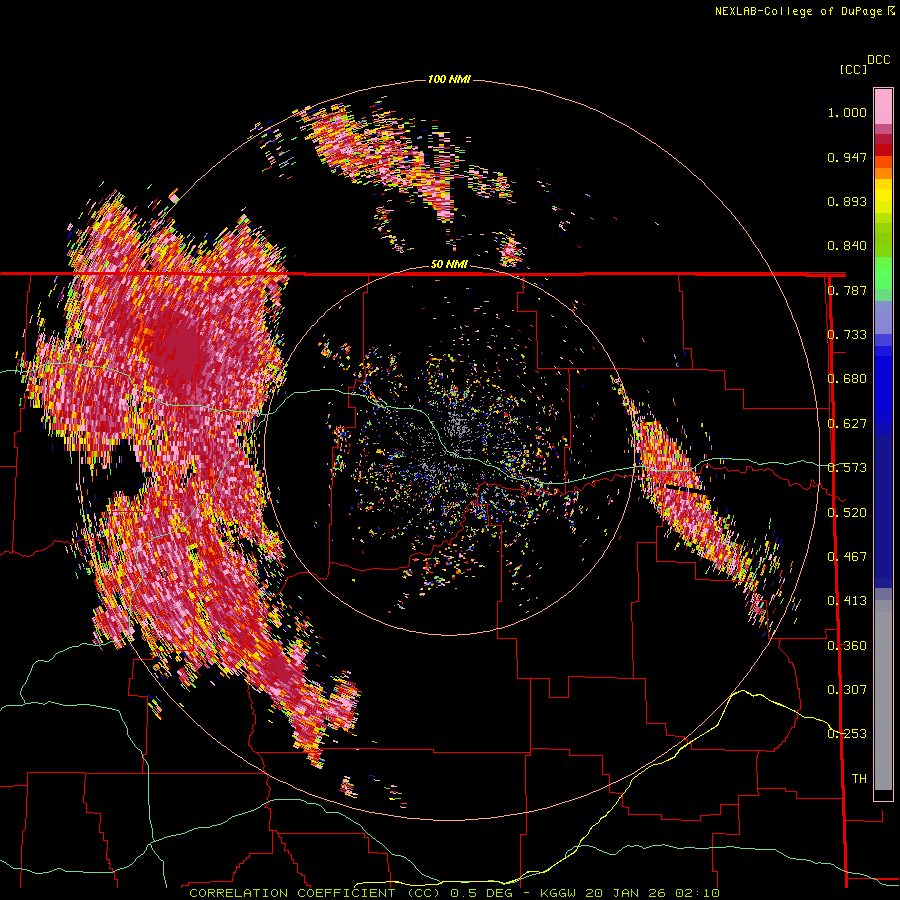Click the 0.787 color scale value
900x900 pixels.
coord(847,290)
